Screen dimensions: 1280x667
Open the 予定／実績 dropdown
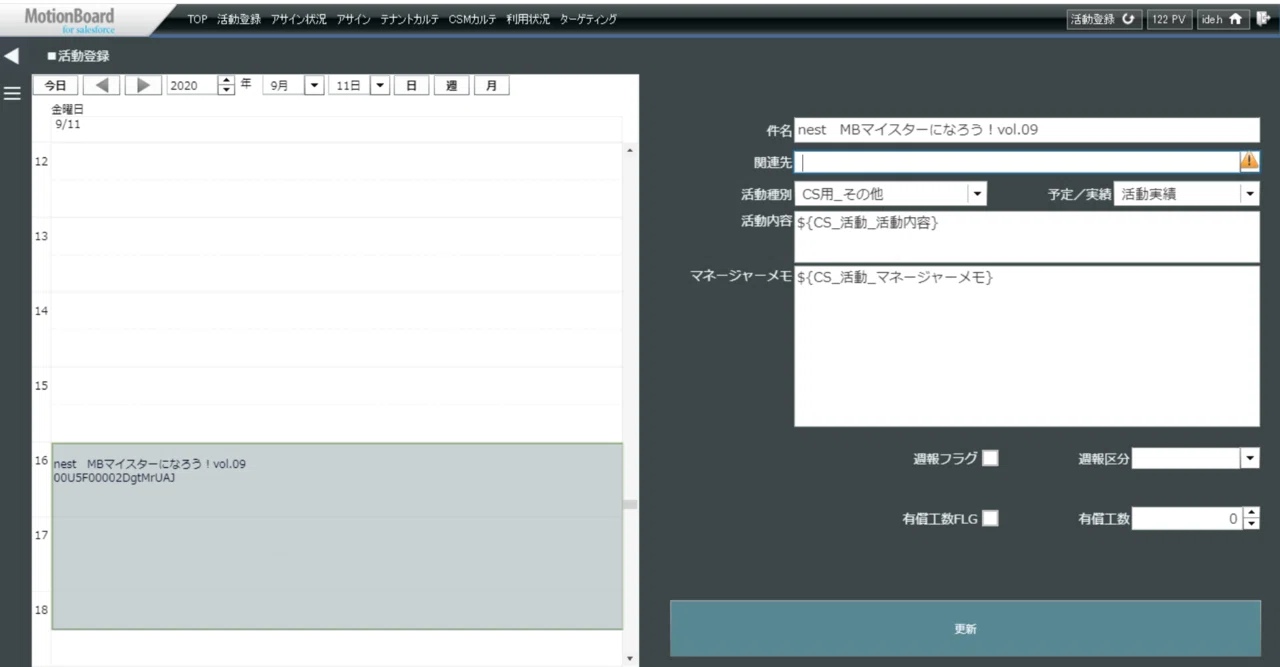tap(1250, 194)
